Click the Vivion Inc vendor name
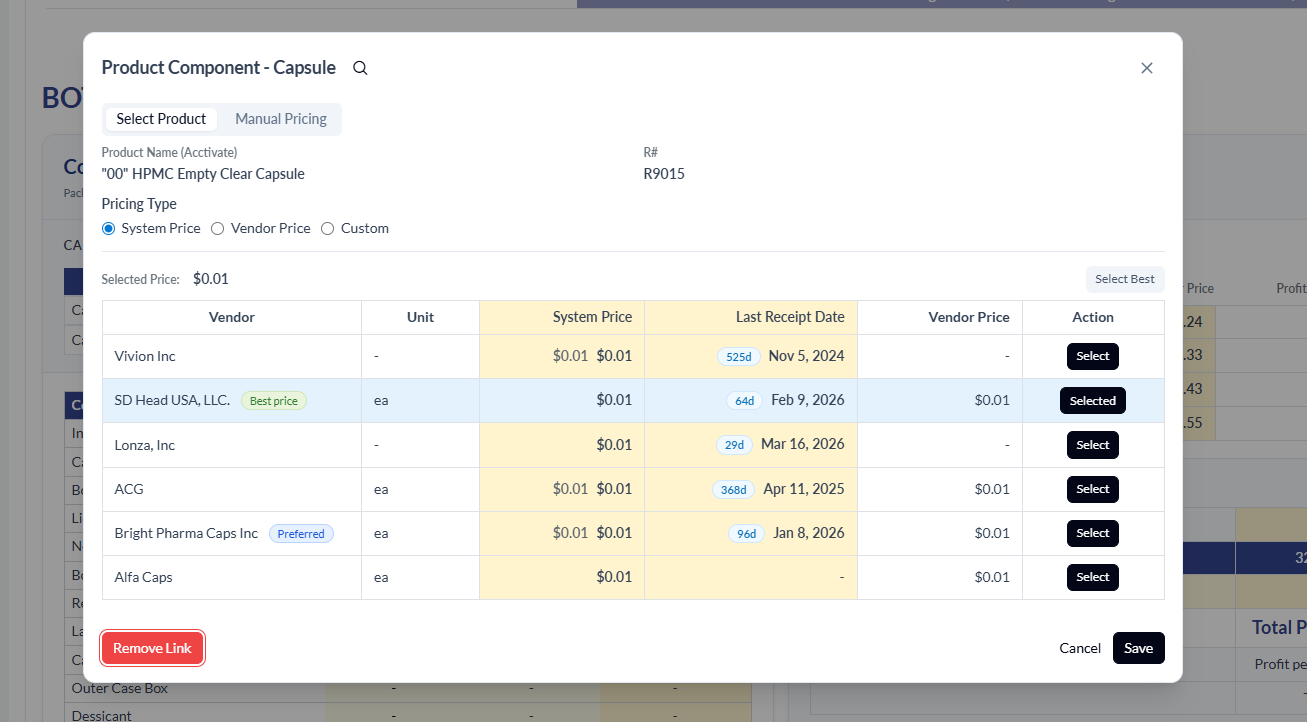This screenshot has width=1307, height=722. pos(145,356)
